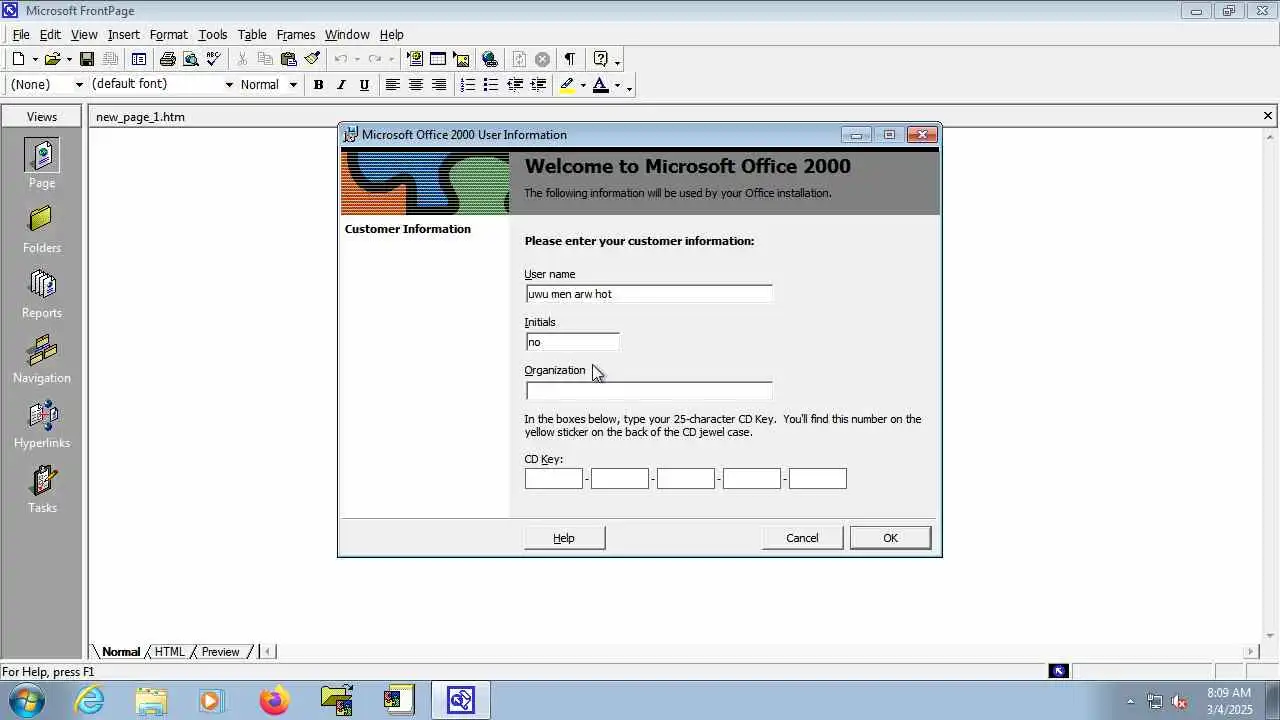Click the Increase Indent icon

coord(538,85)
